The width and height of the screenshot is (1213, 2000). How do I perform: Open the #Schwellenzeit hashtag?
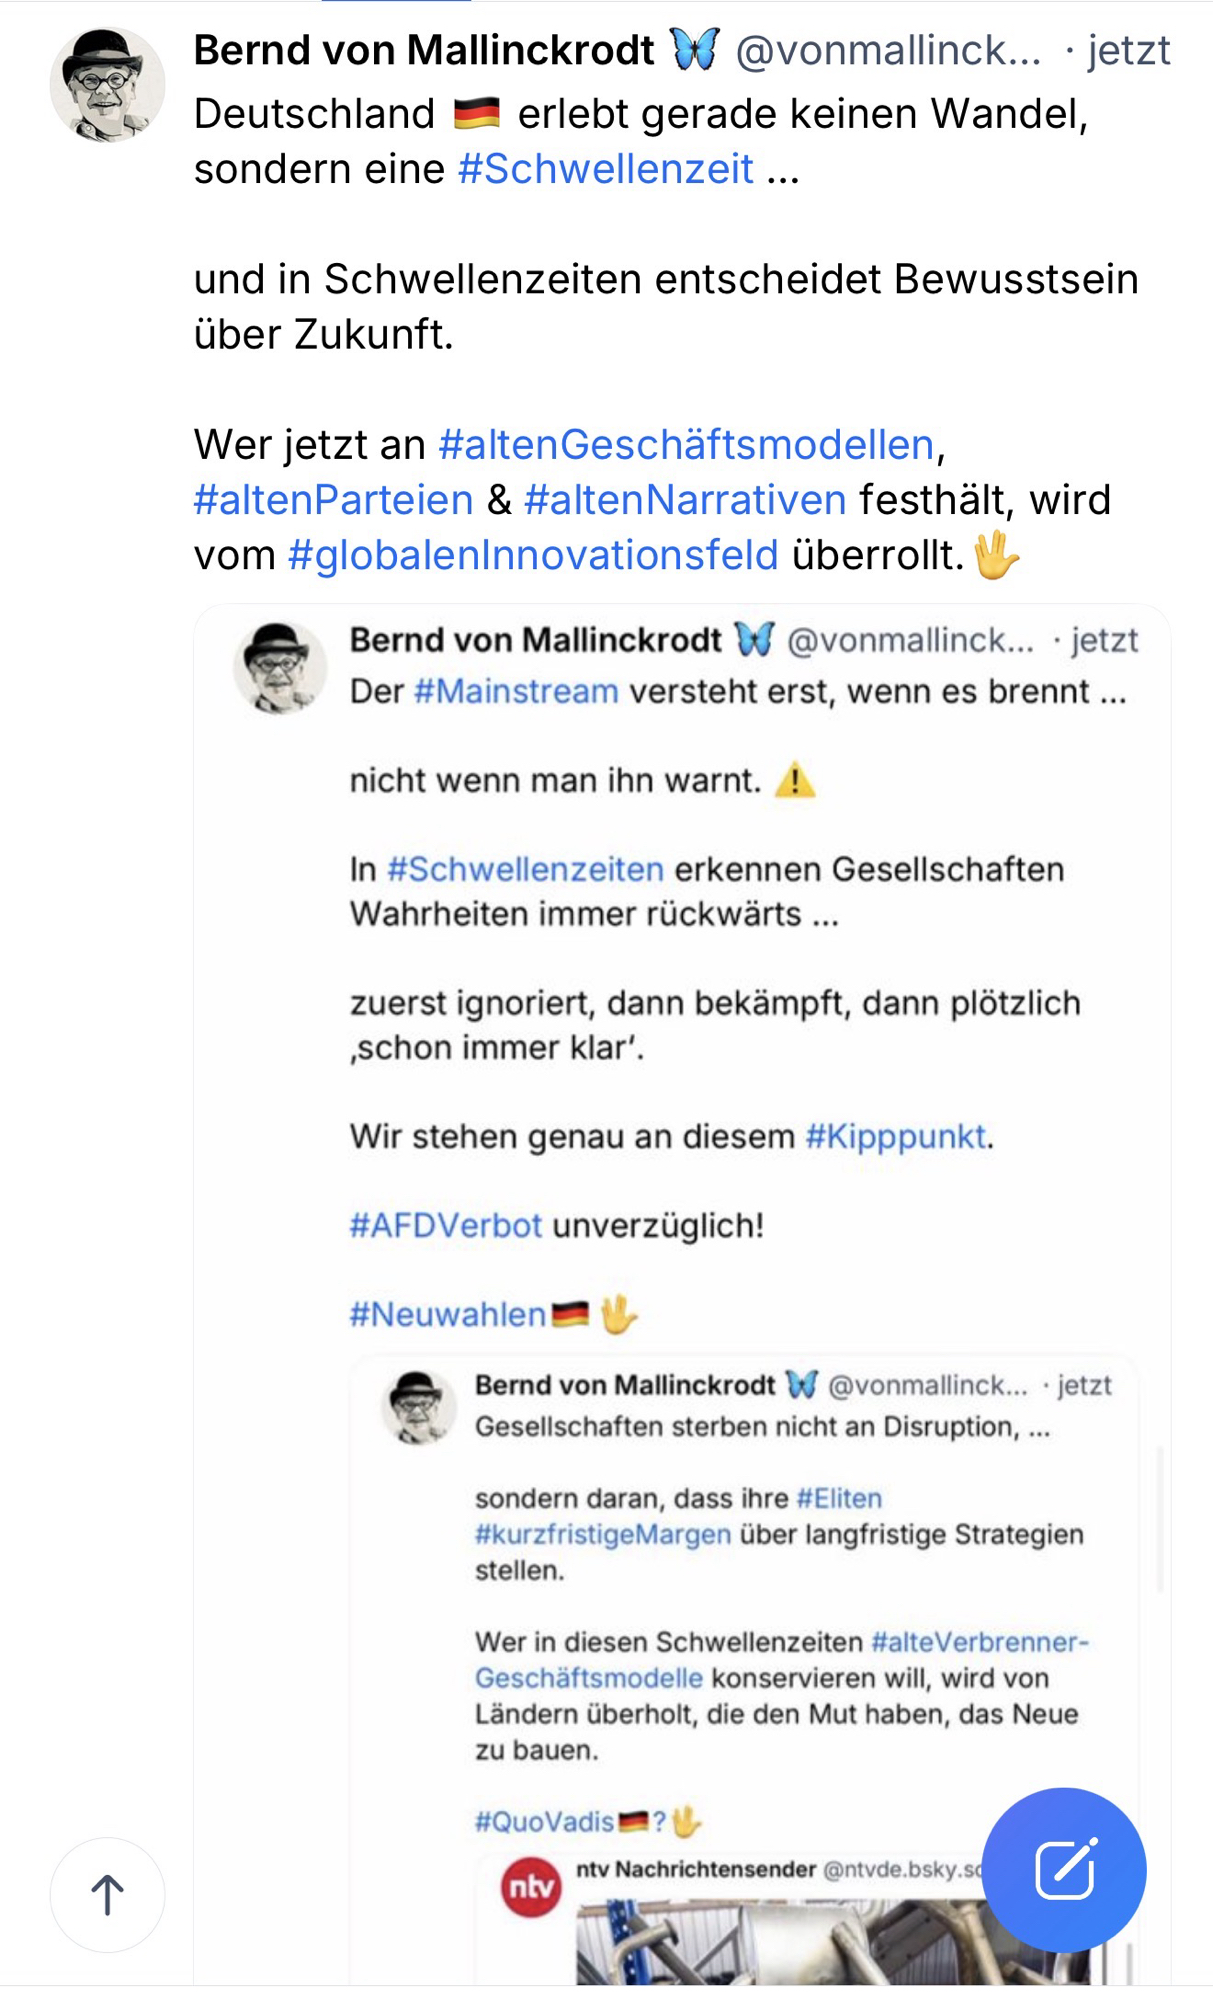pos(605,169)
